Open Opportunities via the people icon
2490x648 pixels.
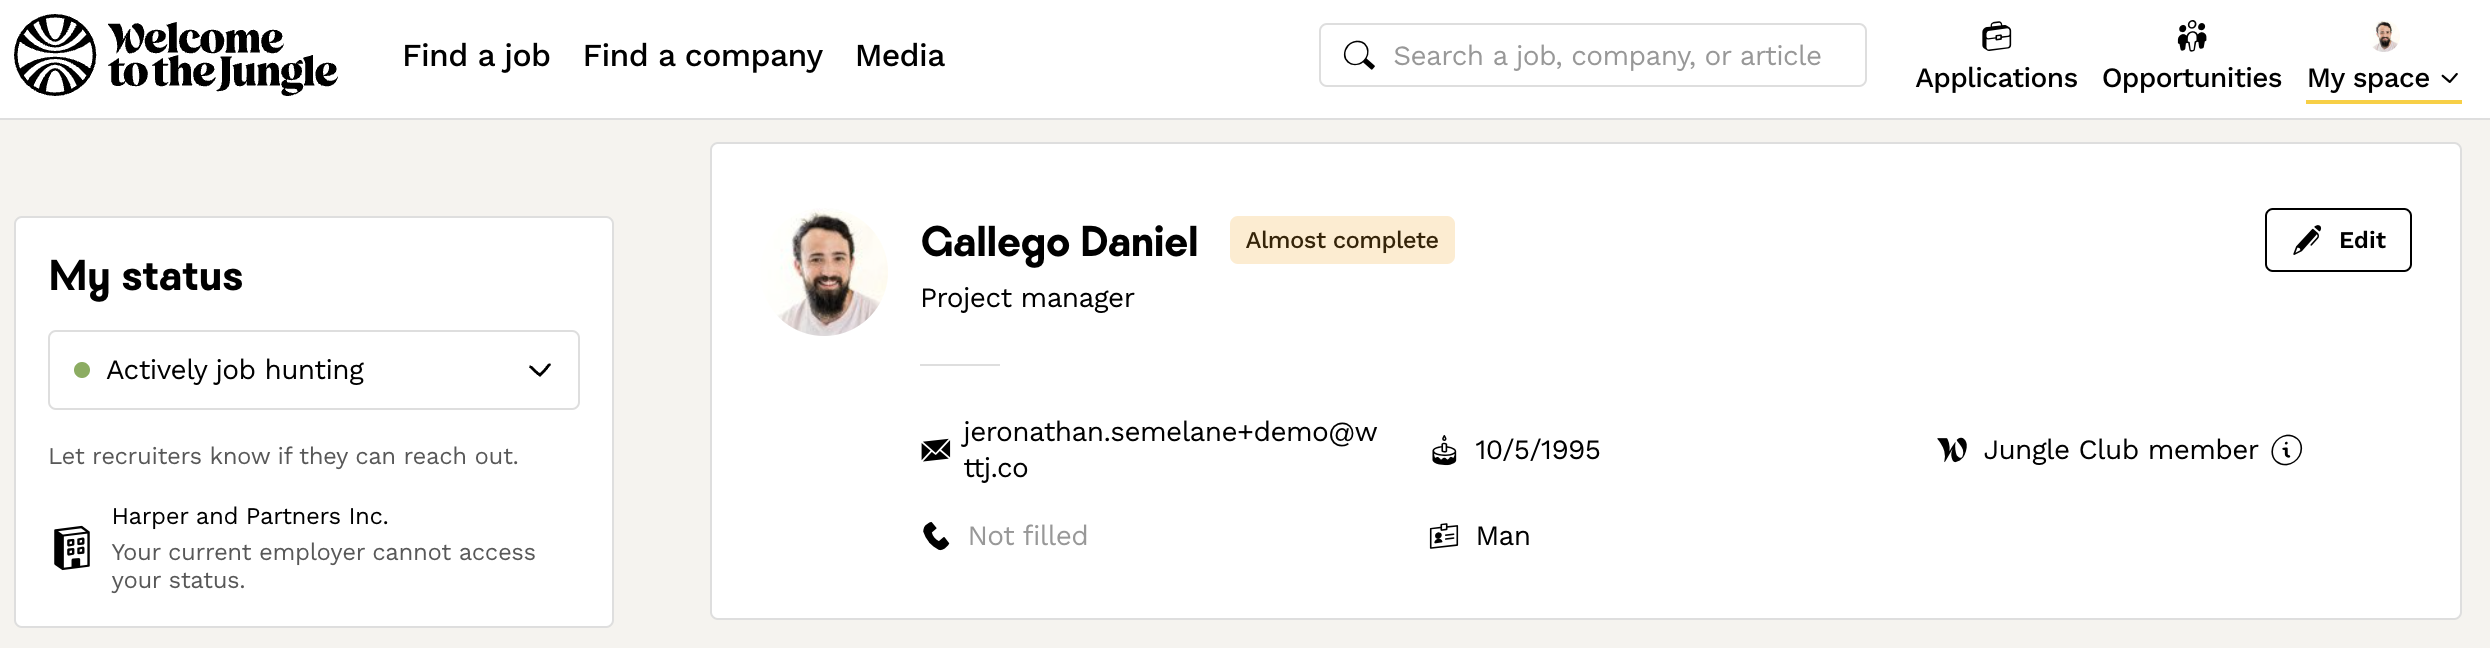2191,37
